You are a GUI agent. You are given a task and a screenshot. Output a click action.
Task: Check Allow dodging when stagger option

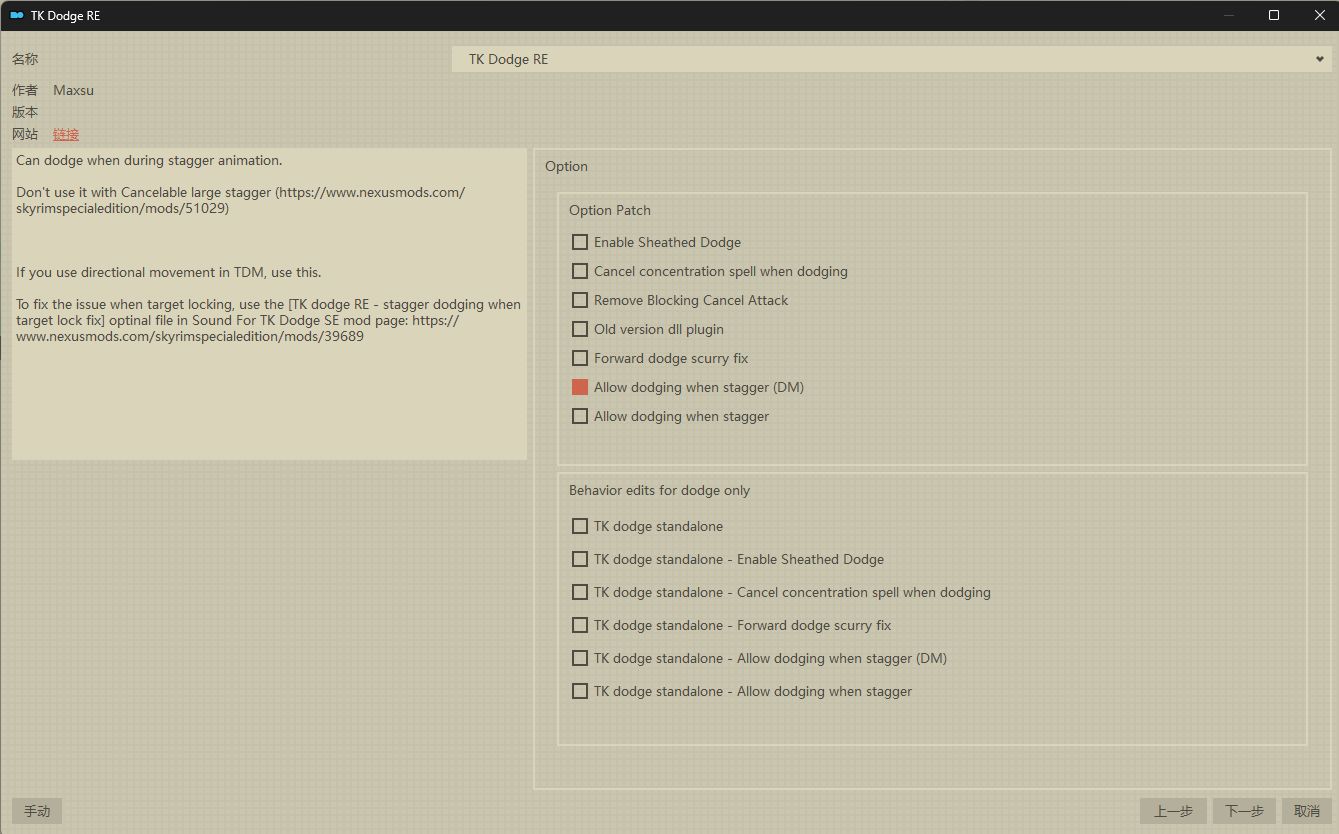point(580,416)
